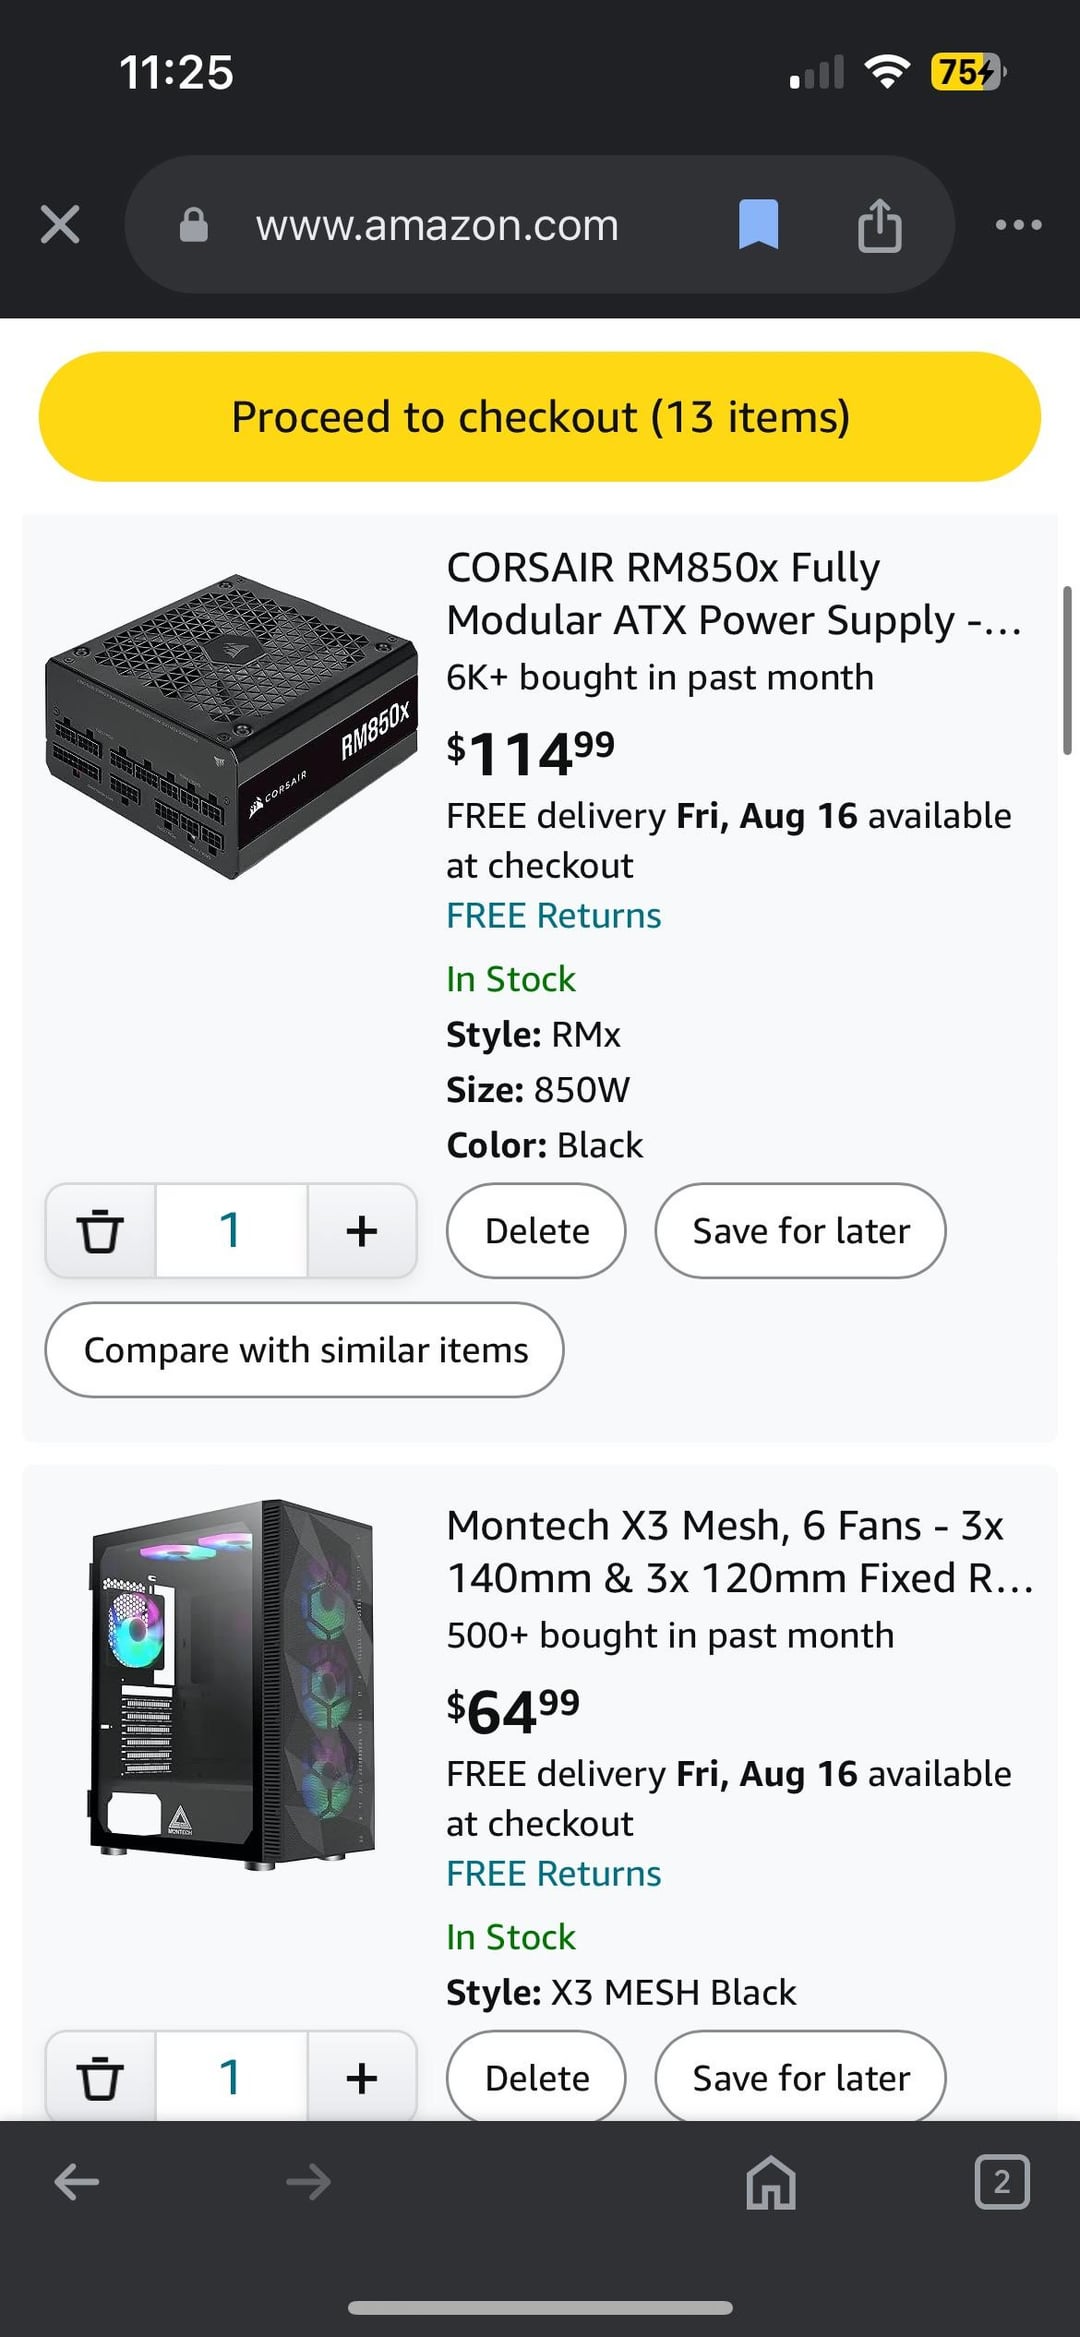Open the three-dot more options menu

[x=1018, y=224]
